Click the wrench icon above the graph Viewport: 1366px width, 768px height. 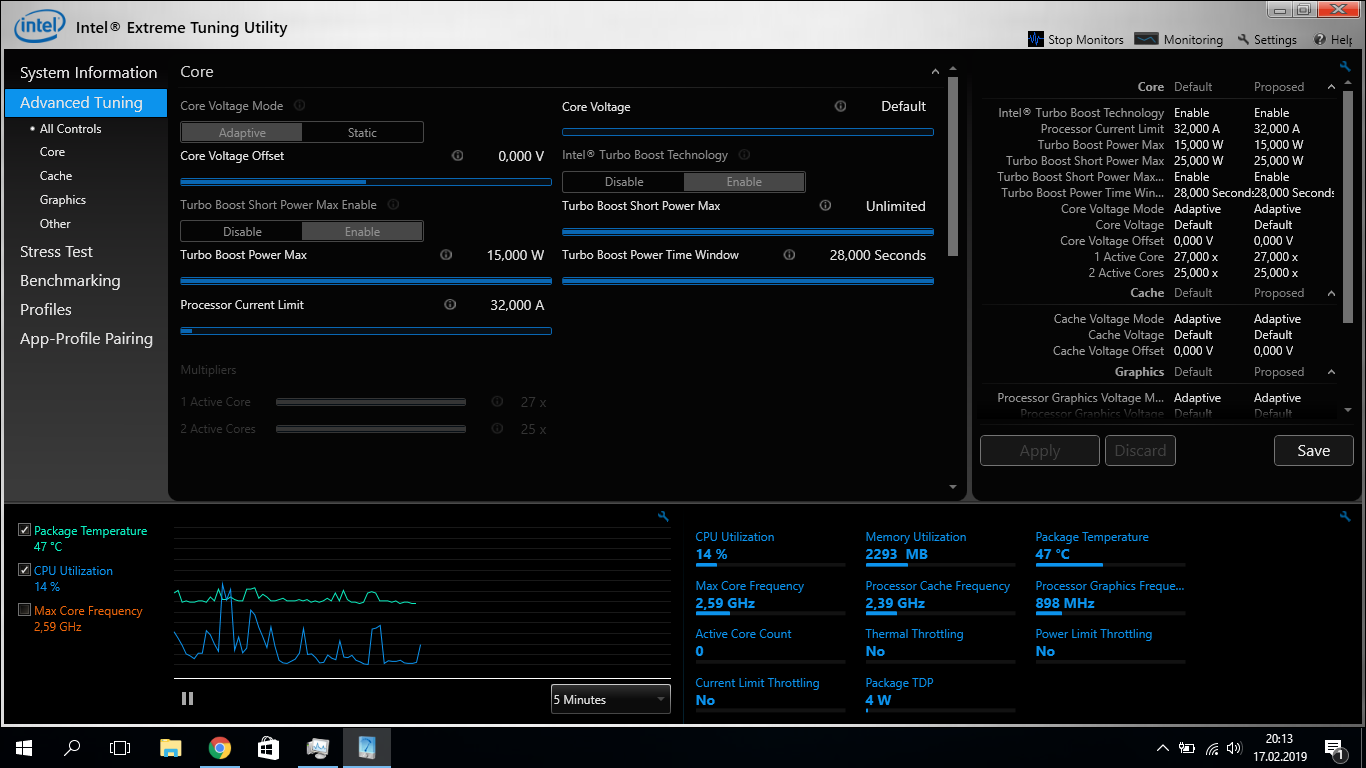tap(663, 516)
